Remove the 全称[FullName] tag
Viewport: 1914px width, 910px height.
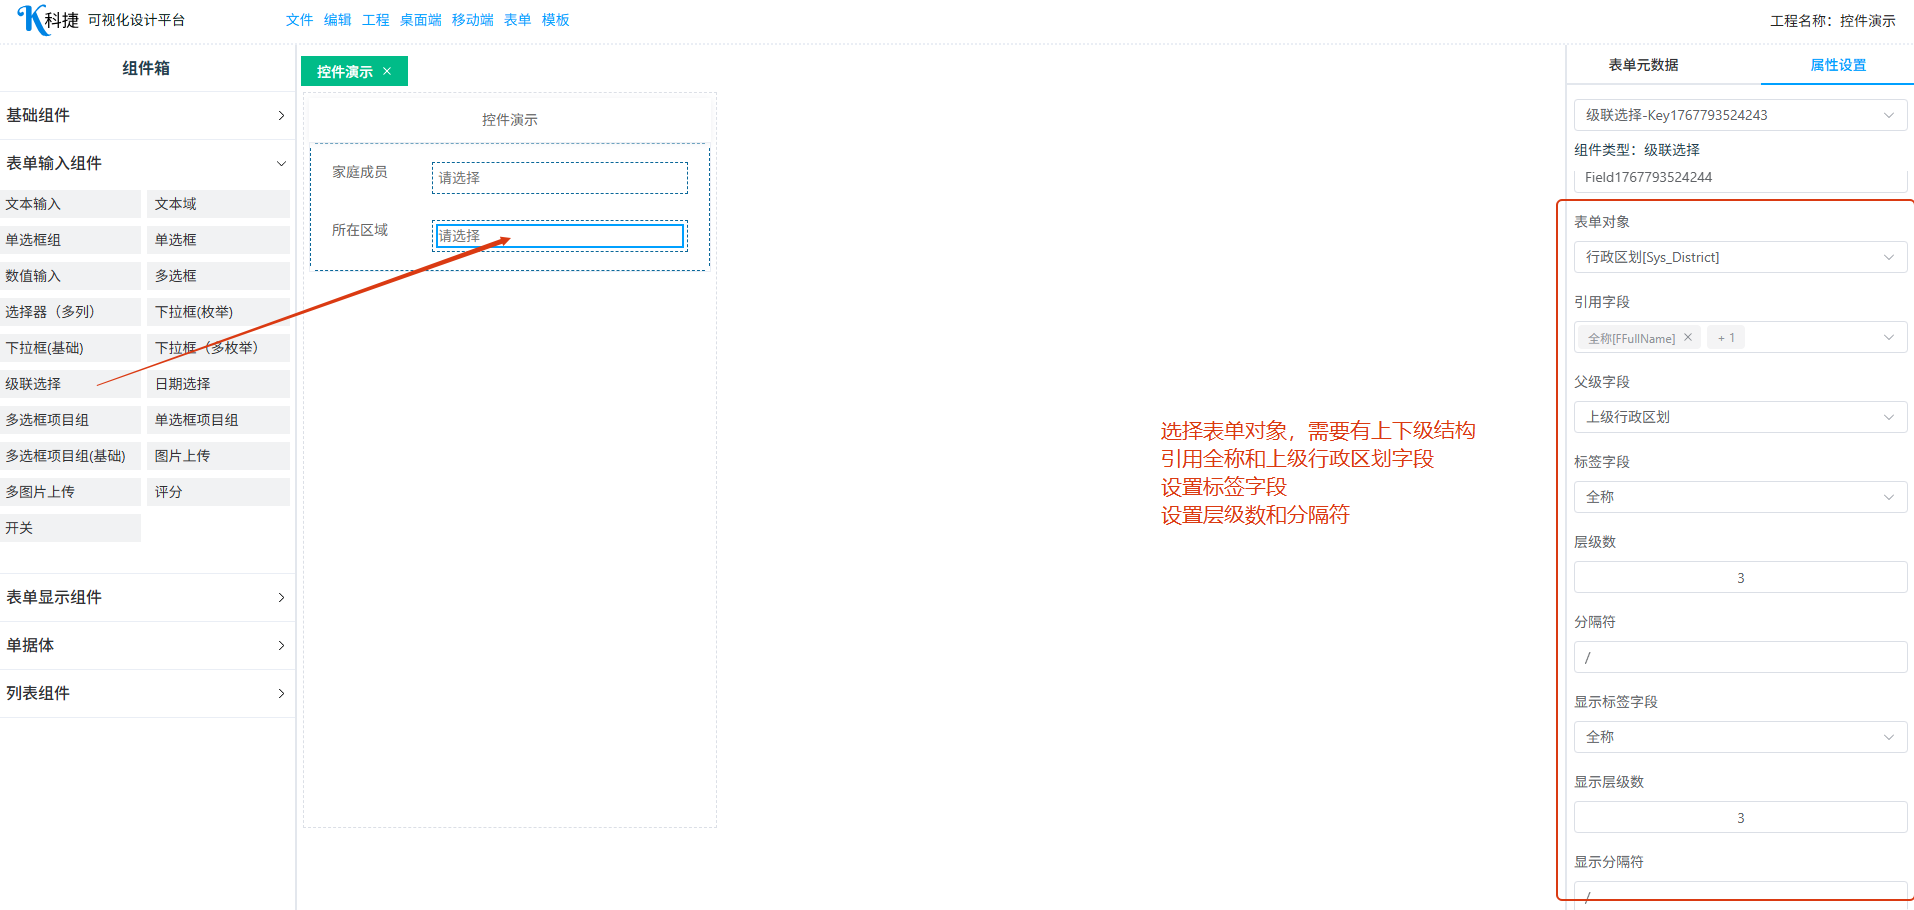pyautogui.click(x=1688, y=337)
